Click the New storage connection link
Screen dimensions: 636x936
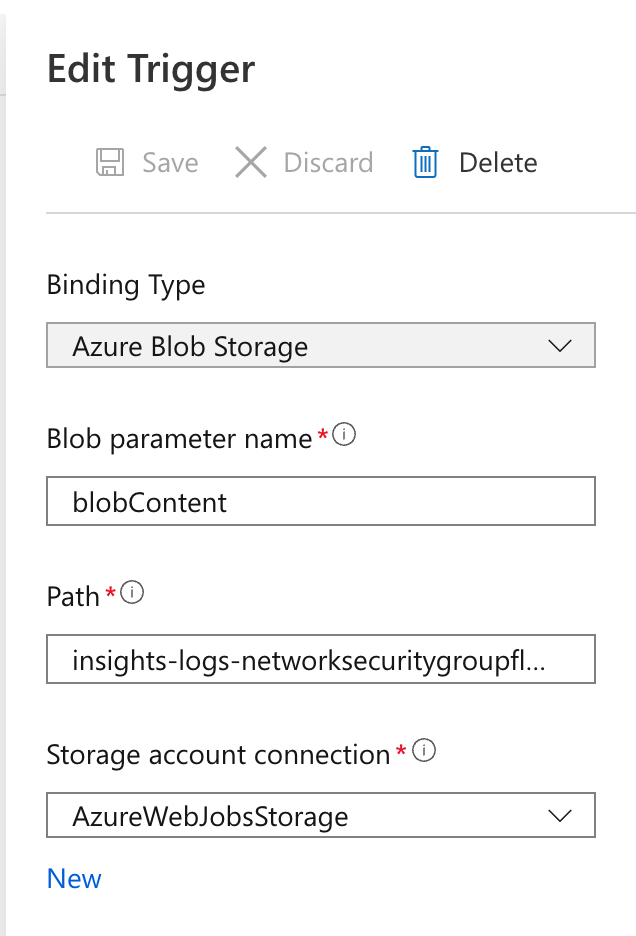(74, 879)
